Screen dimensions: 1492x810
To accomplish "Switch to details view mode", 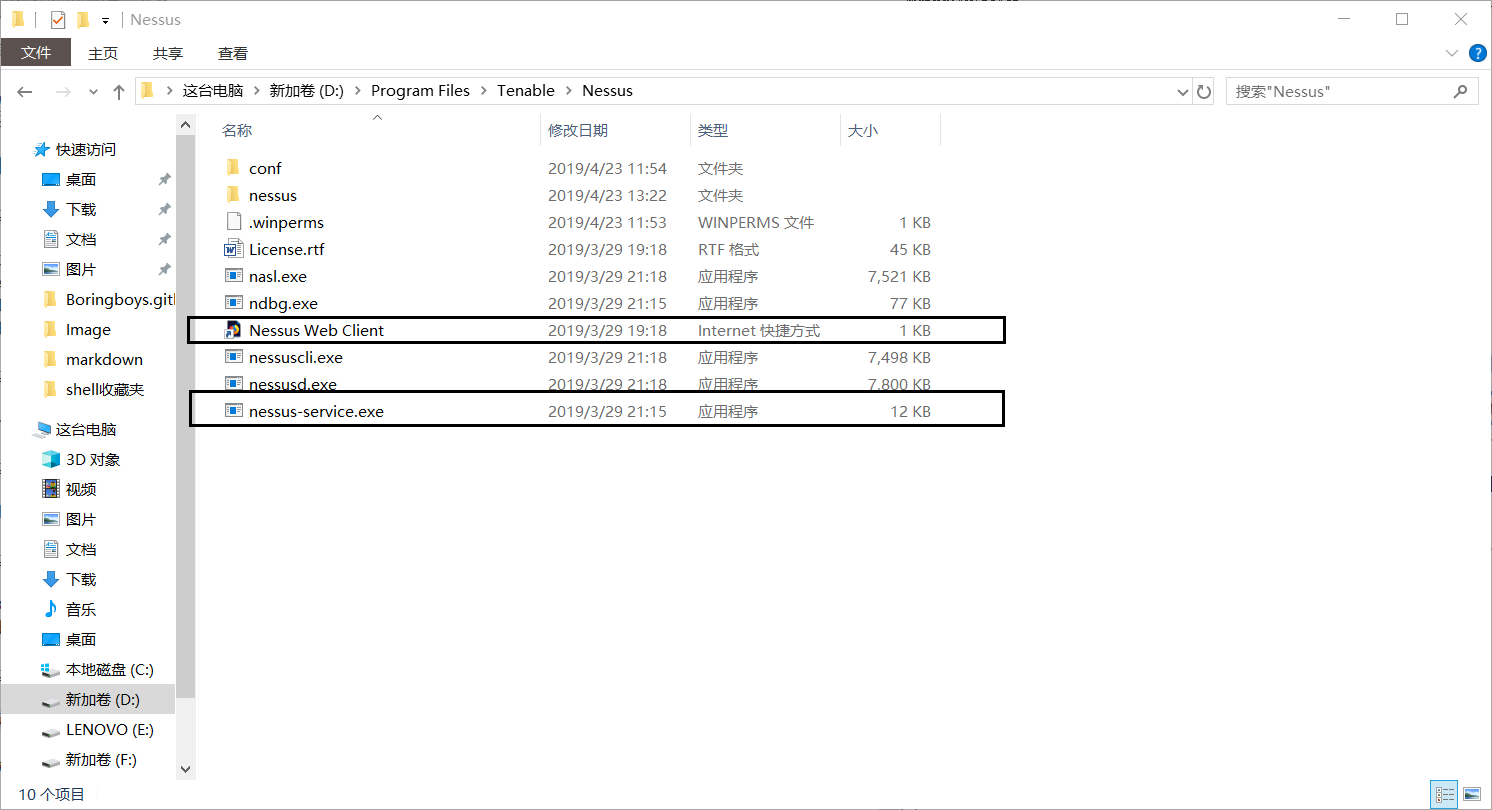I will tap(1445, 794).
